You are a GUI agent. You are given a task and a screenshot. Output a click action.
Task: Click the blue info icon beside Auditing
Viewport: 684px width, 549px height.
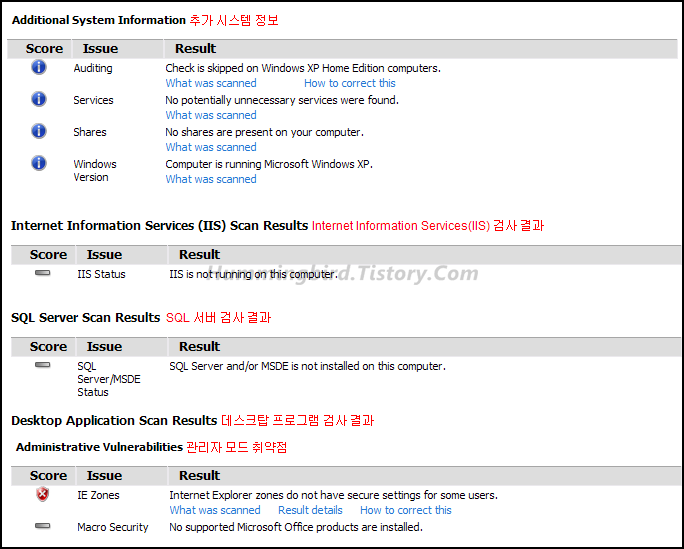click(39, 67)
